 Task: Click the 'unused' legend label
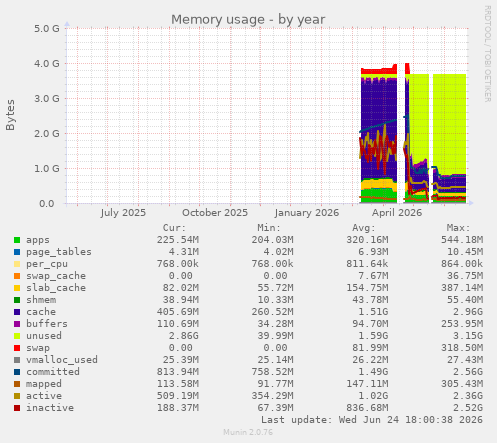[44, 336]
